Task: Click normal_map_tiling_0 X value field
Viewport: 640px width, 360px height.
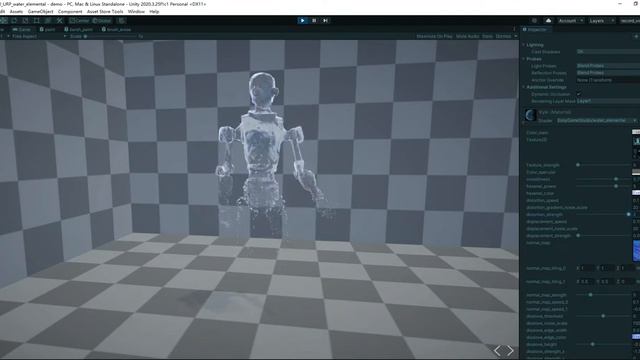Action: point(587,268)
